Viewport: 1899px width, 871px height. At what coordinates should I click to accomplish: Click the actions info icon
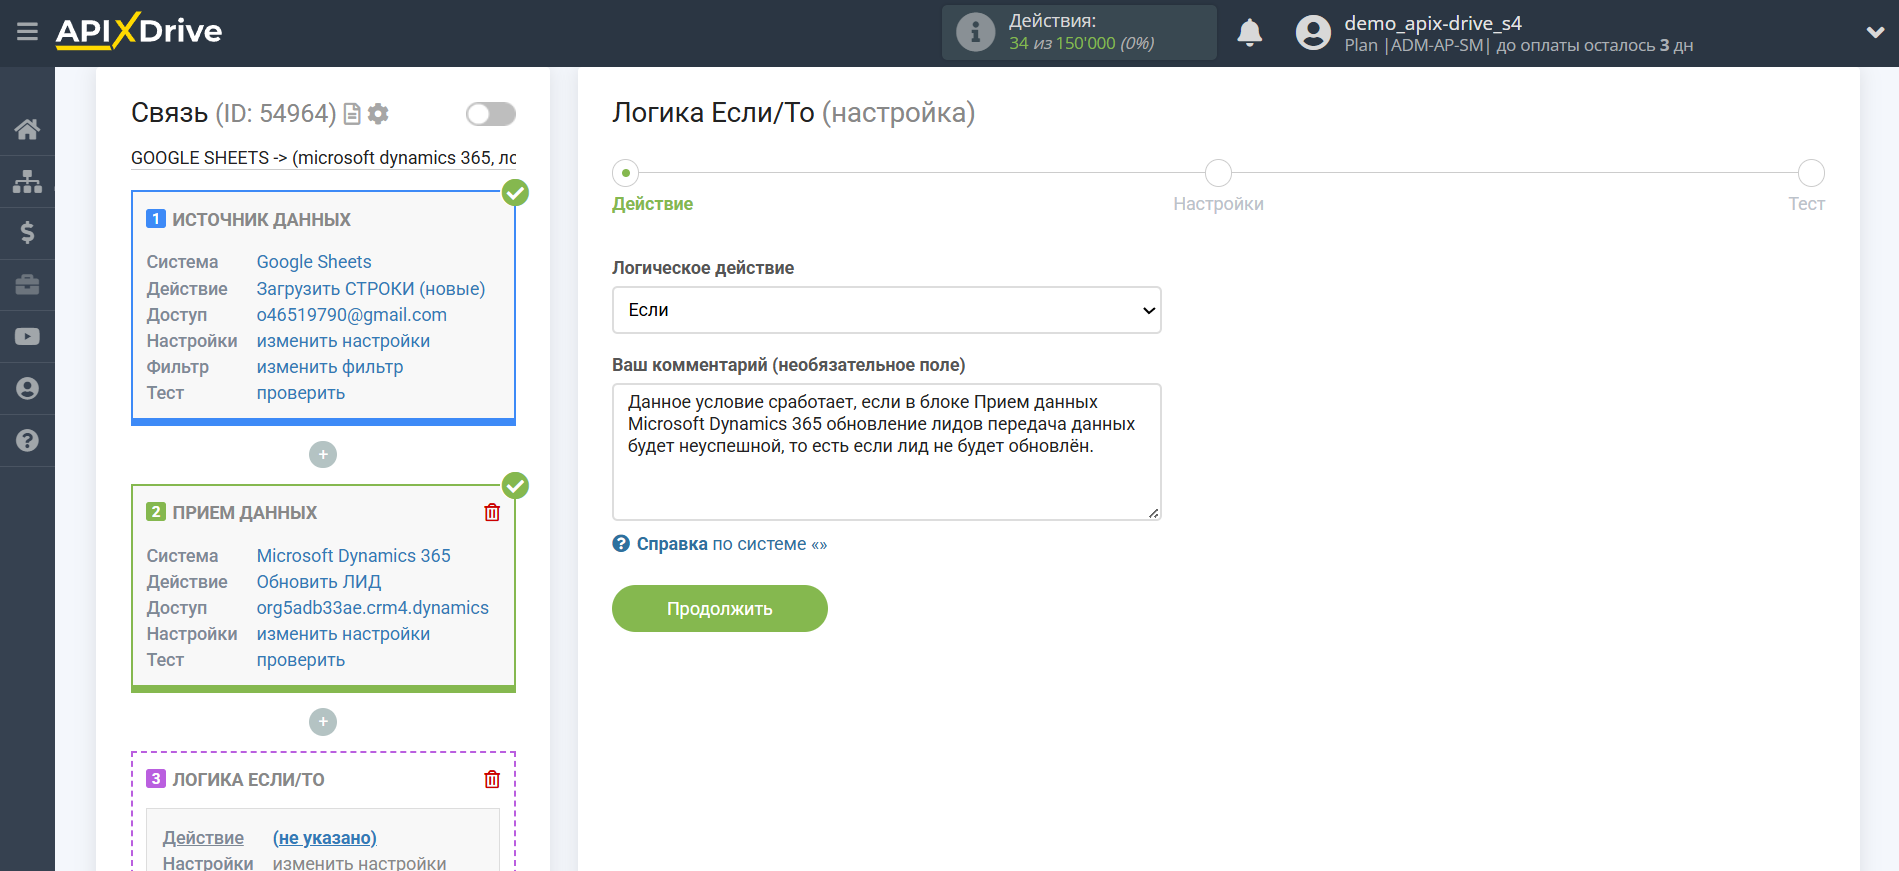tap(975, 32)
